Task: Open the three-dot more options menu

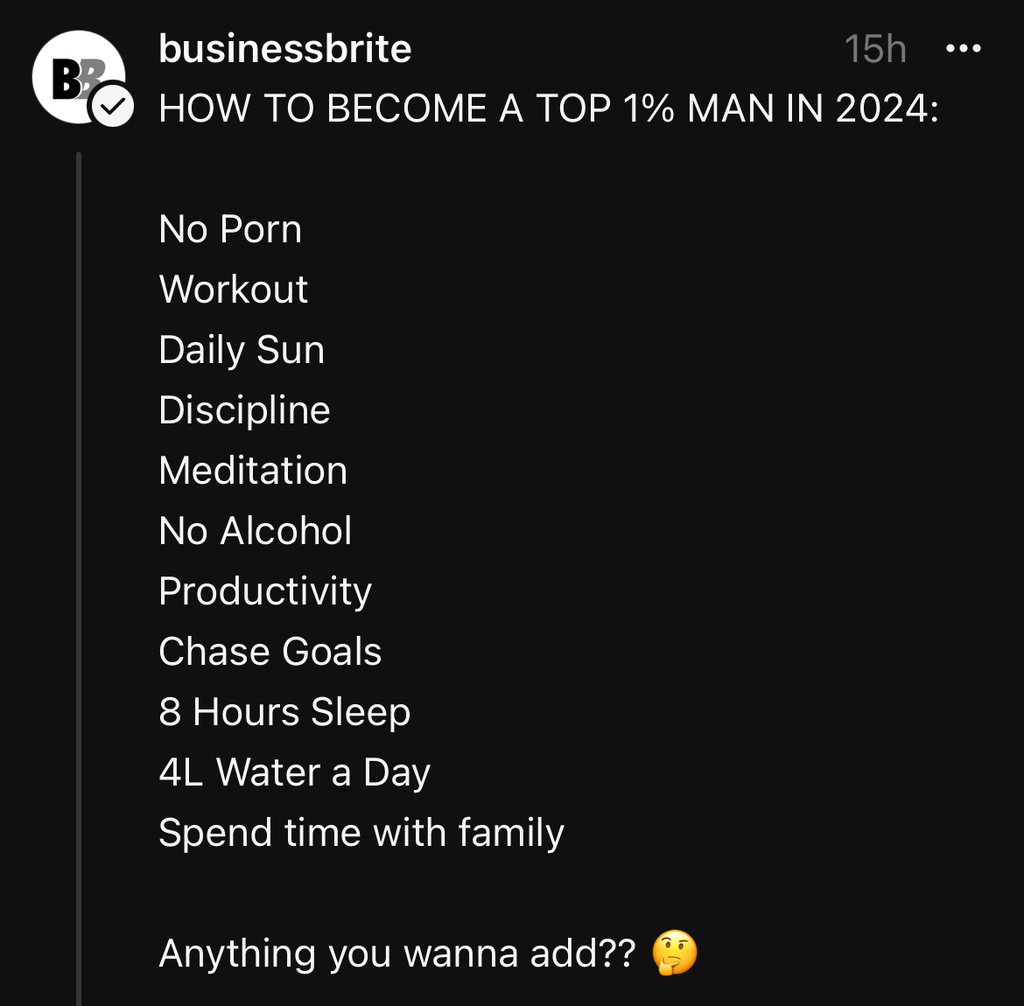Action: pyautogui.click(x=963, y=49)
